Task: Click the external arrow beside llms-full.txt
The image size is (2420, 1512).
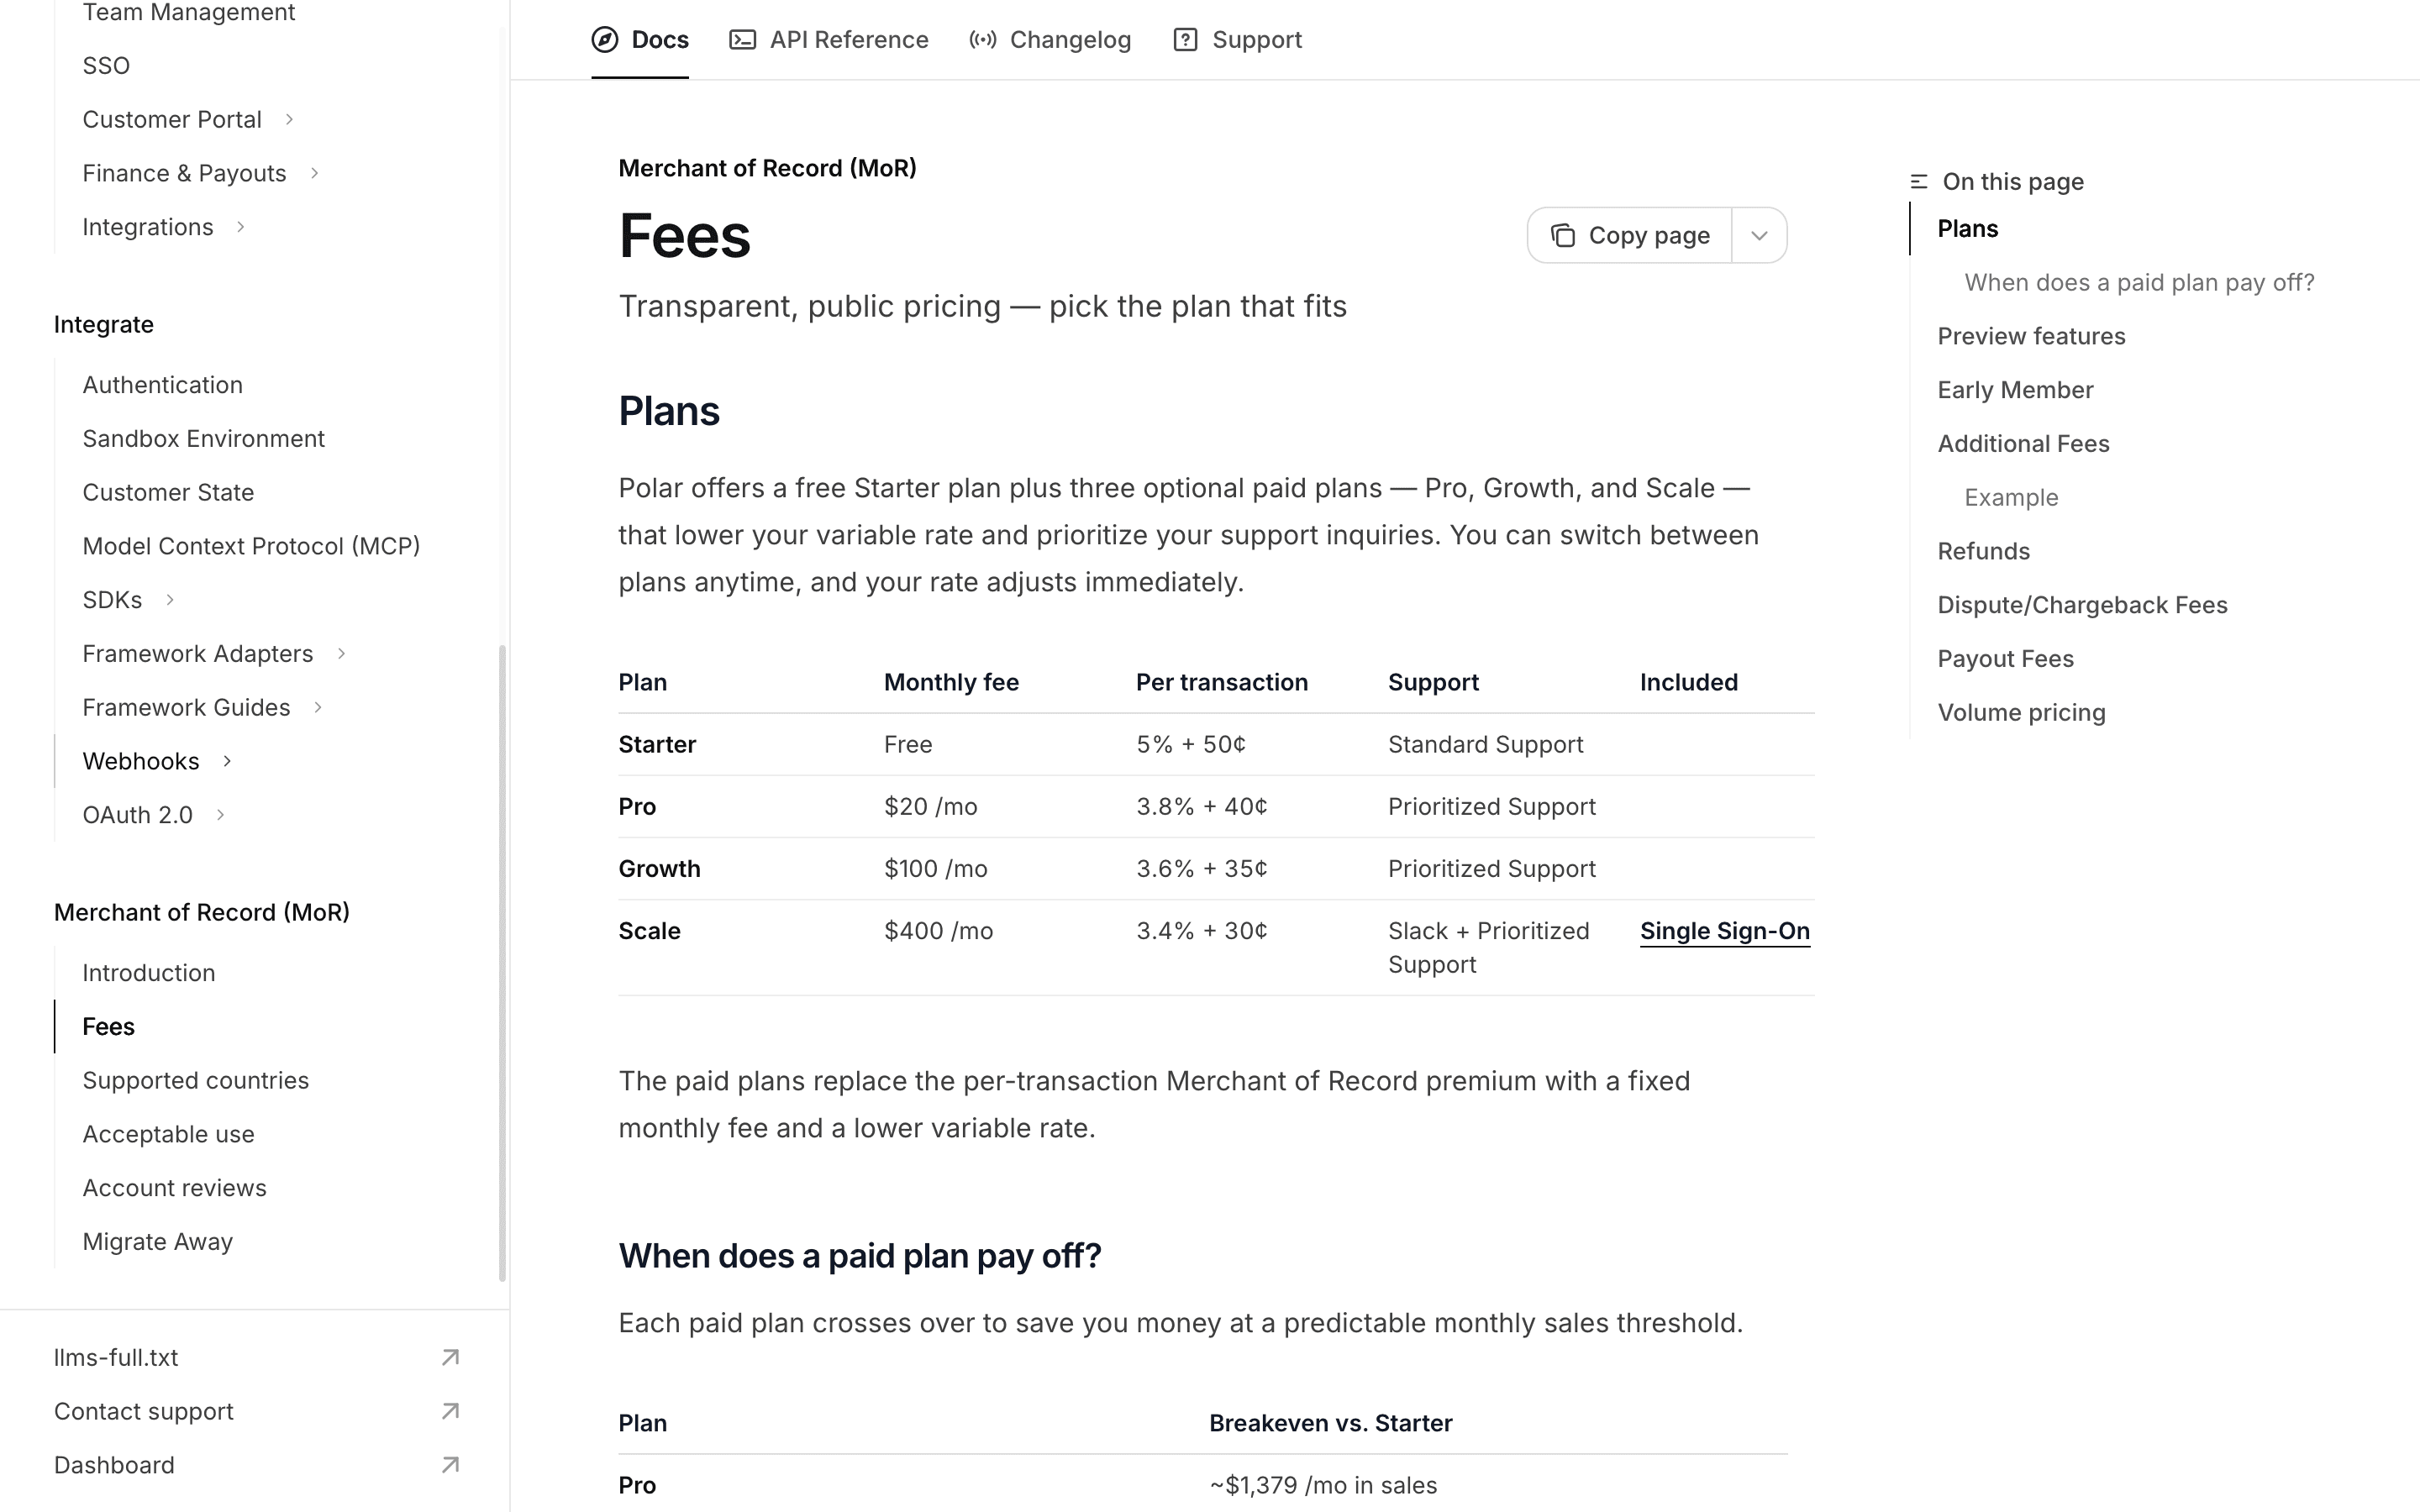Action: [x=450, y=1358]
